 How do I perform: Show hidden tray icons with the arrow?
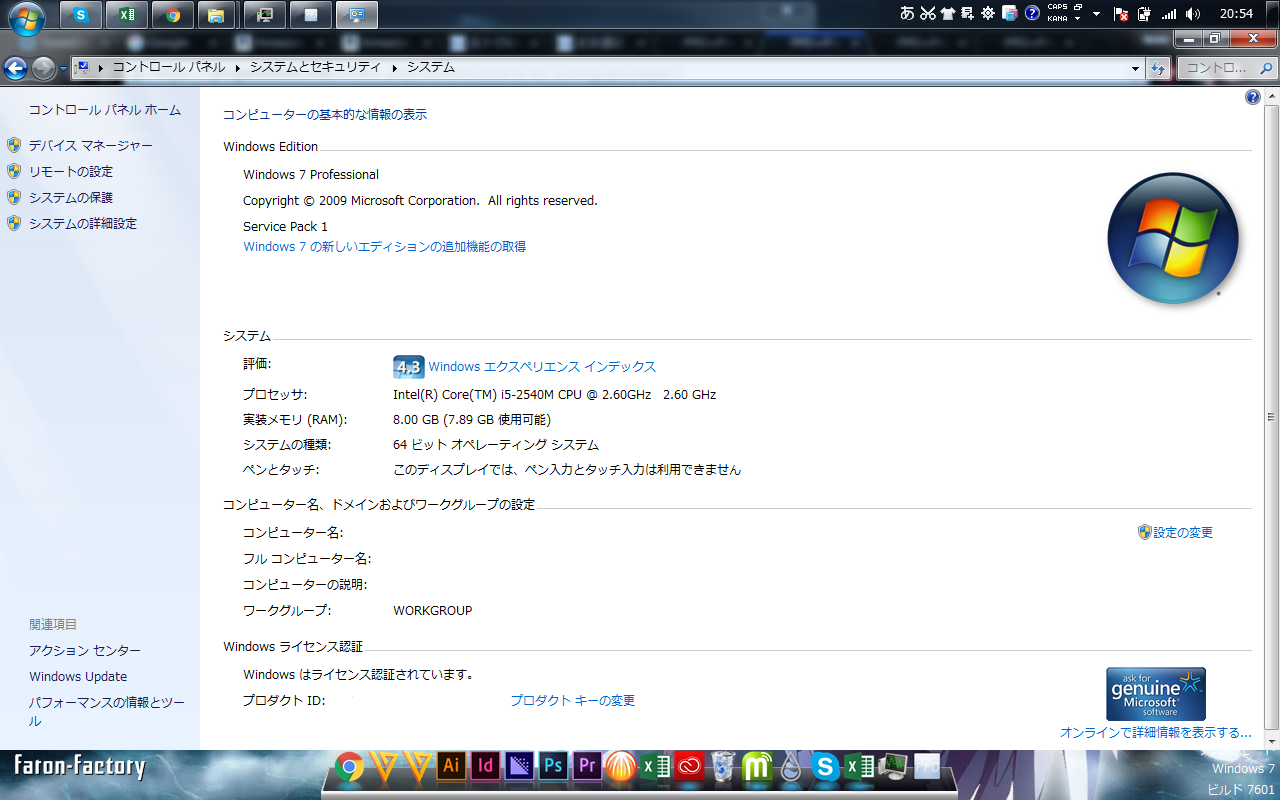1096,14
